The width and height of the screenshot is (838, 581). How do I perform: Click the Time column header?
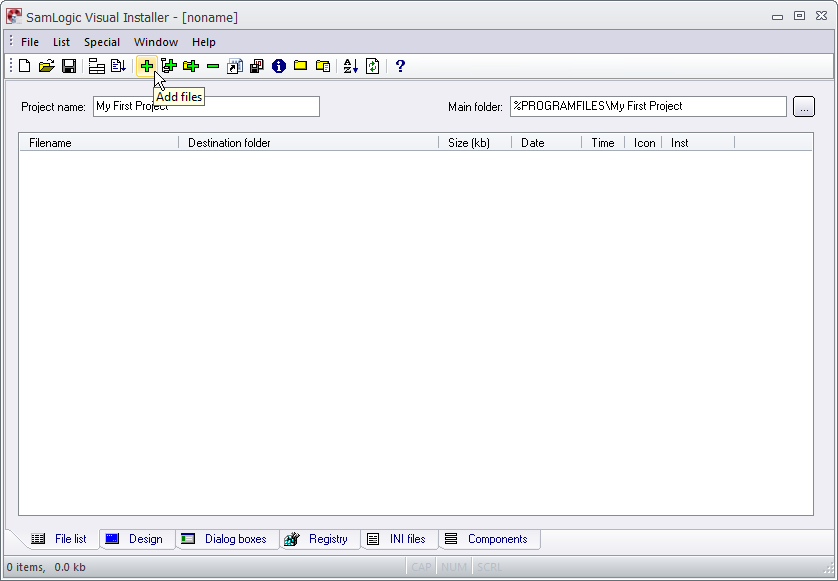603,143
